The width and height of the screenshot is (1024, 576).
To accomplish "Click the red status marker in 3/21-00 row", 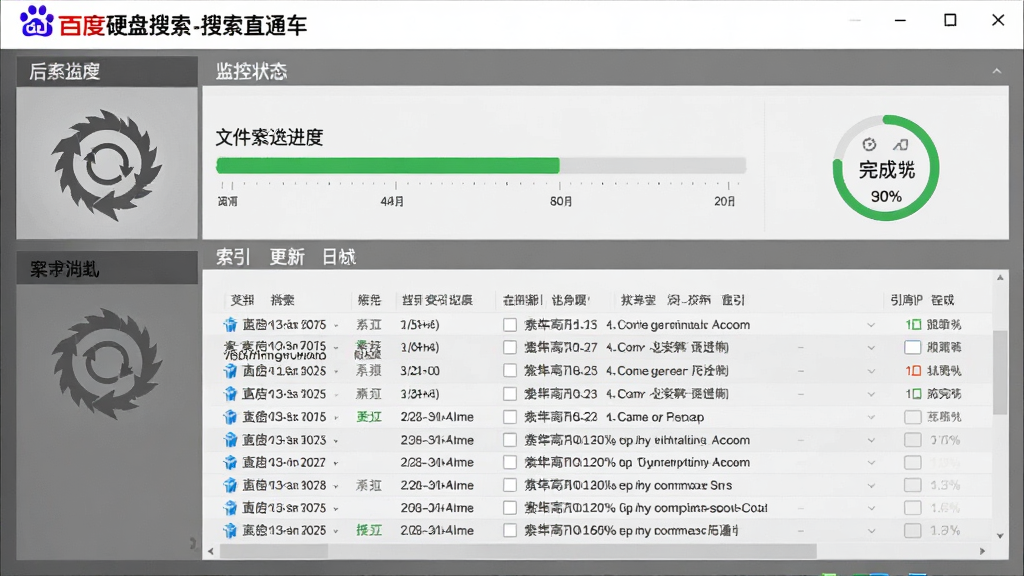I will pos(913,371).
